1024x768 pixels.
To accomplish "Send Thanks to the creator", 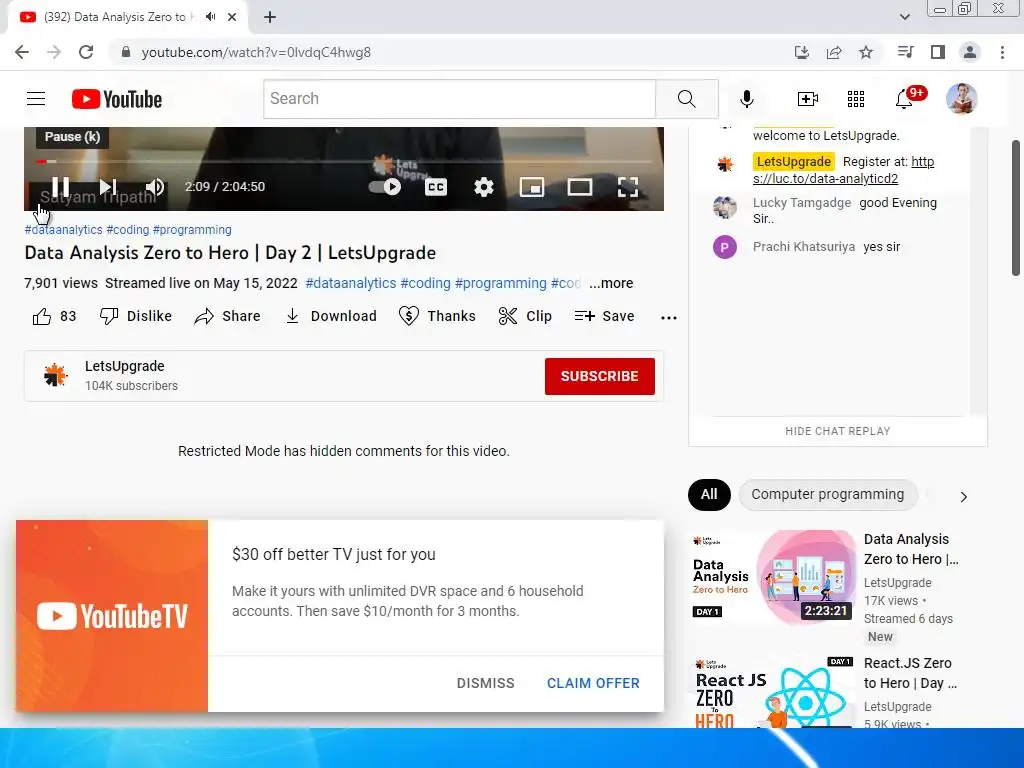I will pyautogui.click(x=437, y=316).
